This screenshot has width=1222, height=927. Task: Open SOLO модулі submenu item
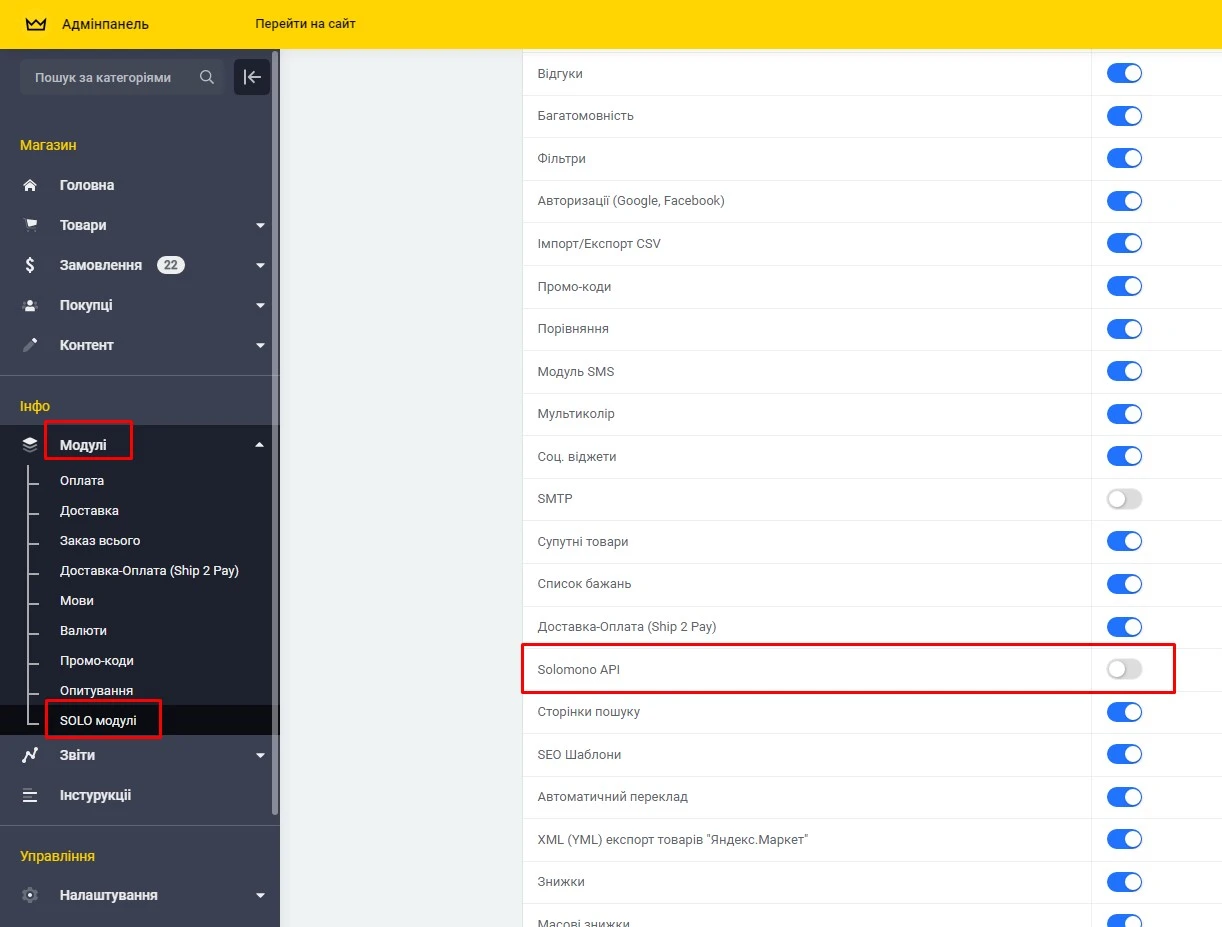(98, 720)
